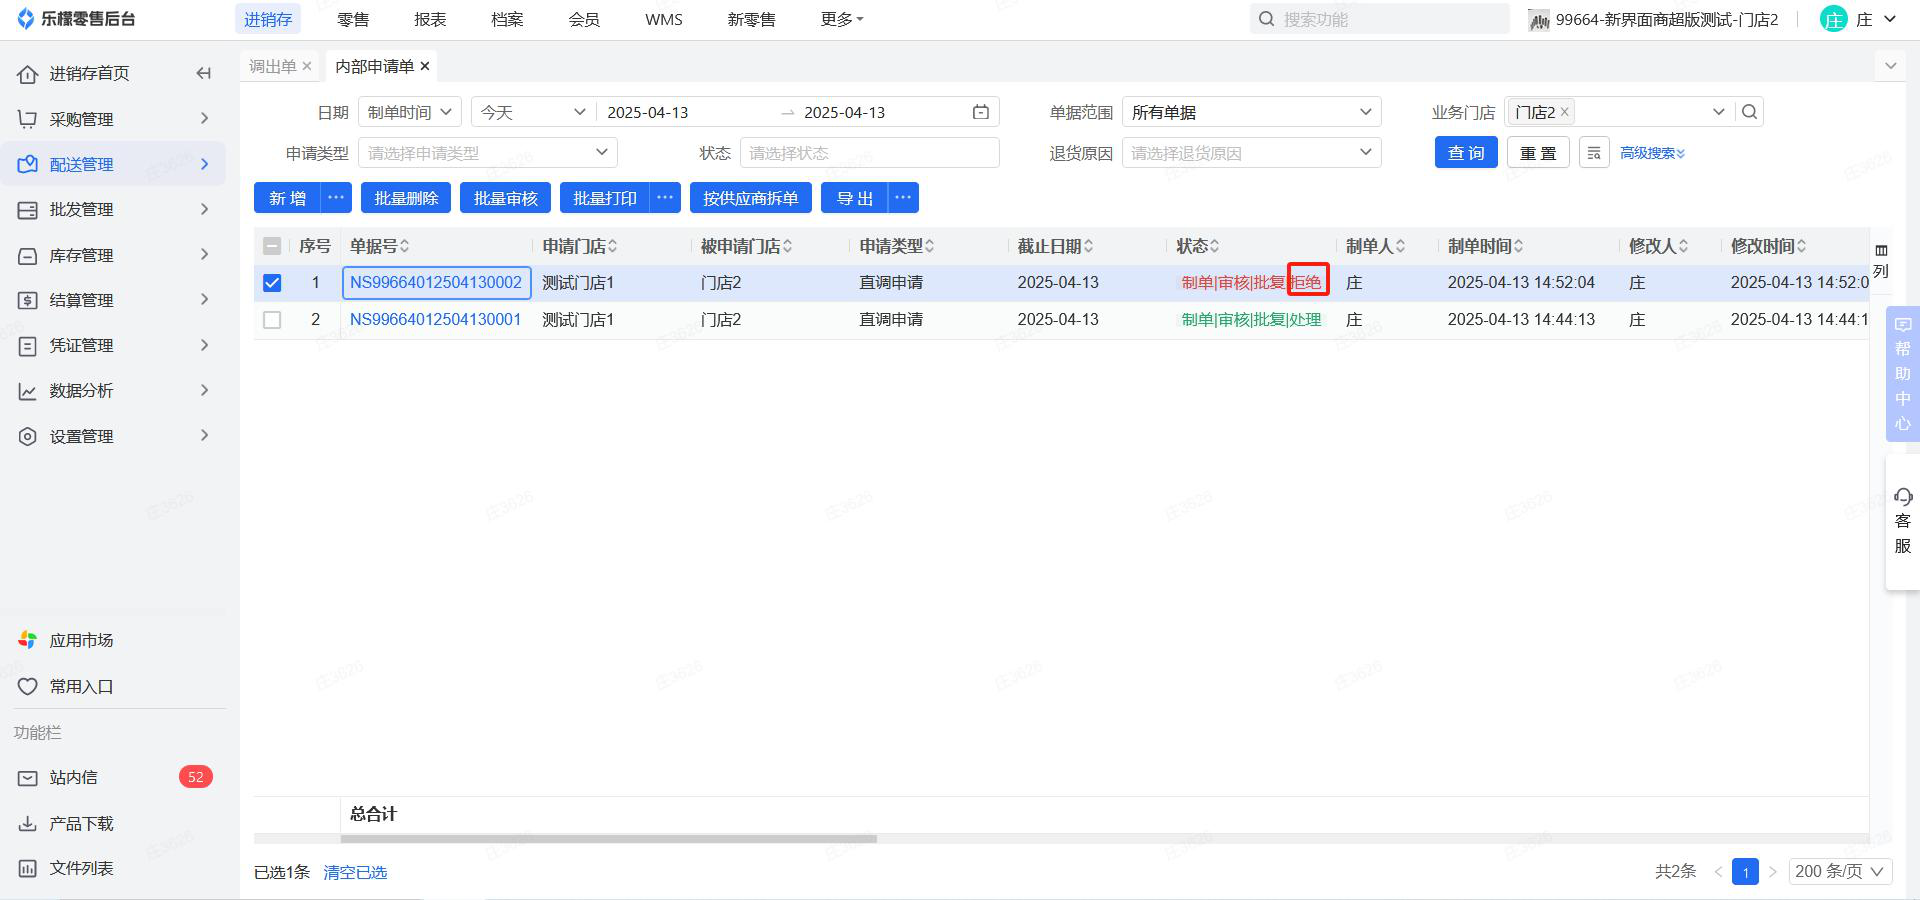The image size is (1920, 900).
Task: Collapse the left sidebar menu
Action: click(x=204, y=73)
